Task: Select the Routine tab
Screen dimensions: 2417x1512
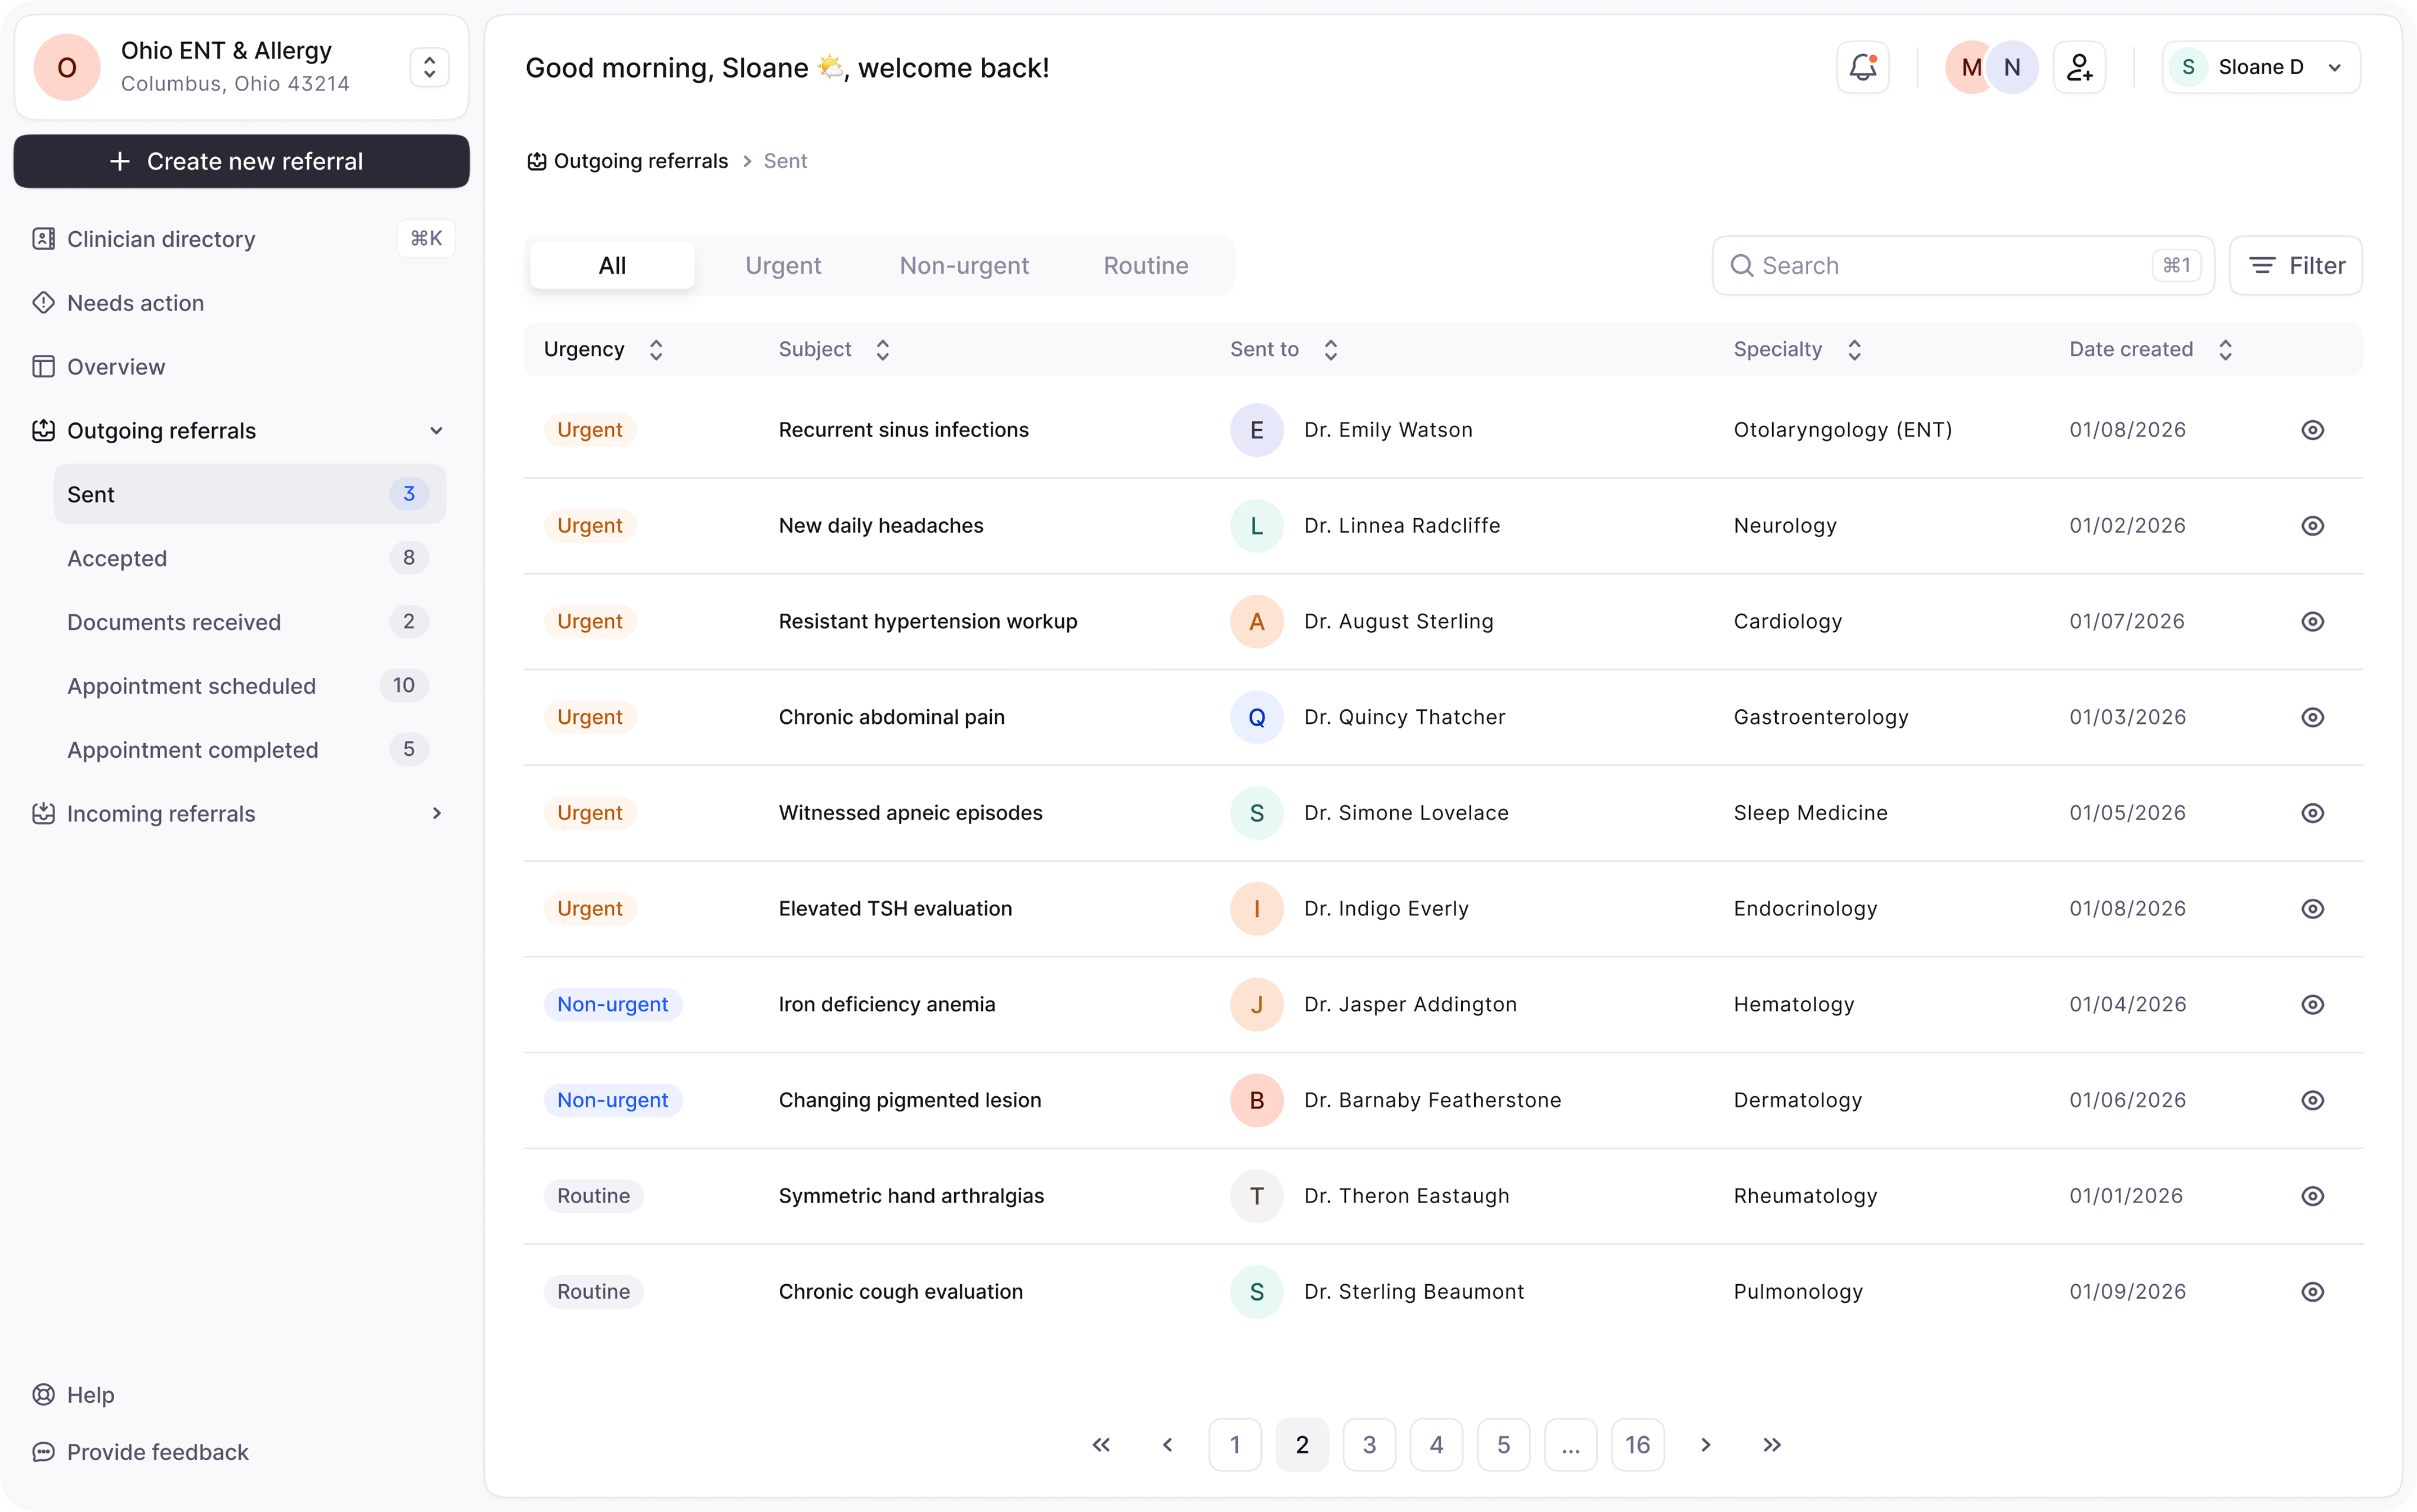Action: [x=1145, y=265]
